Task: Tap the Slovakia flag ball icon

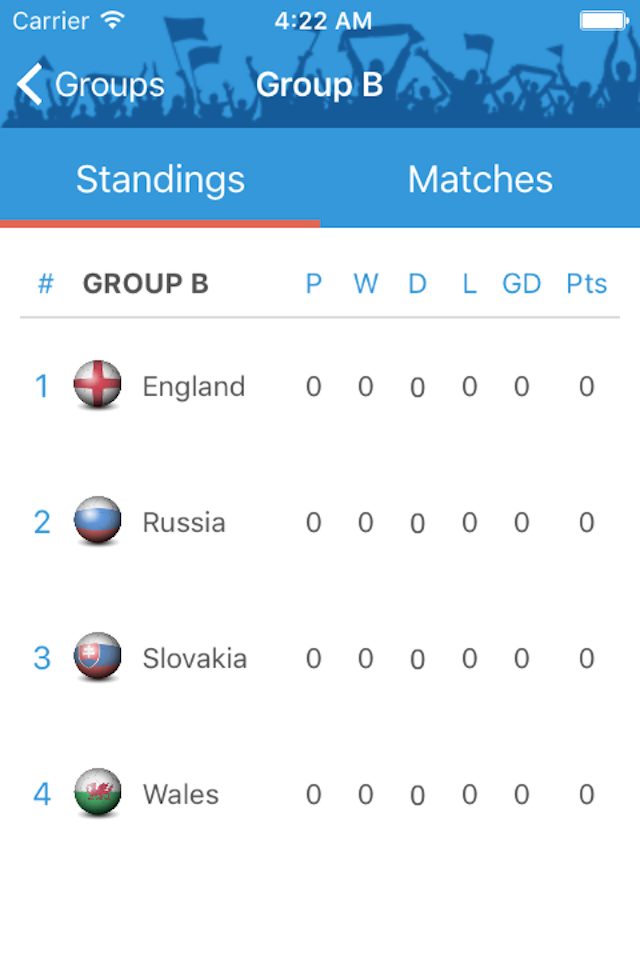Action: (x=97, y=656)
